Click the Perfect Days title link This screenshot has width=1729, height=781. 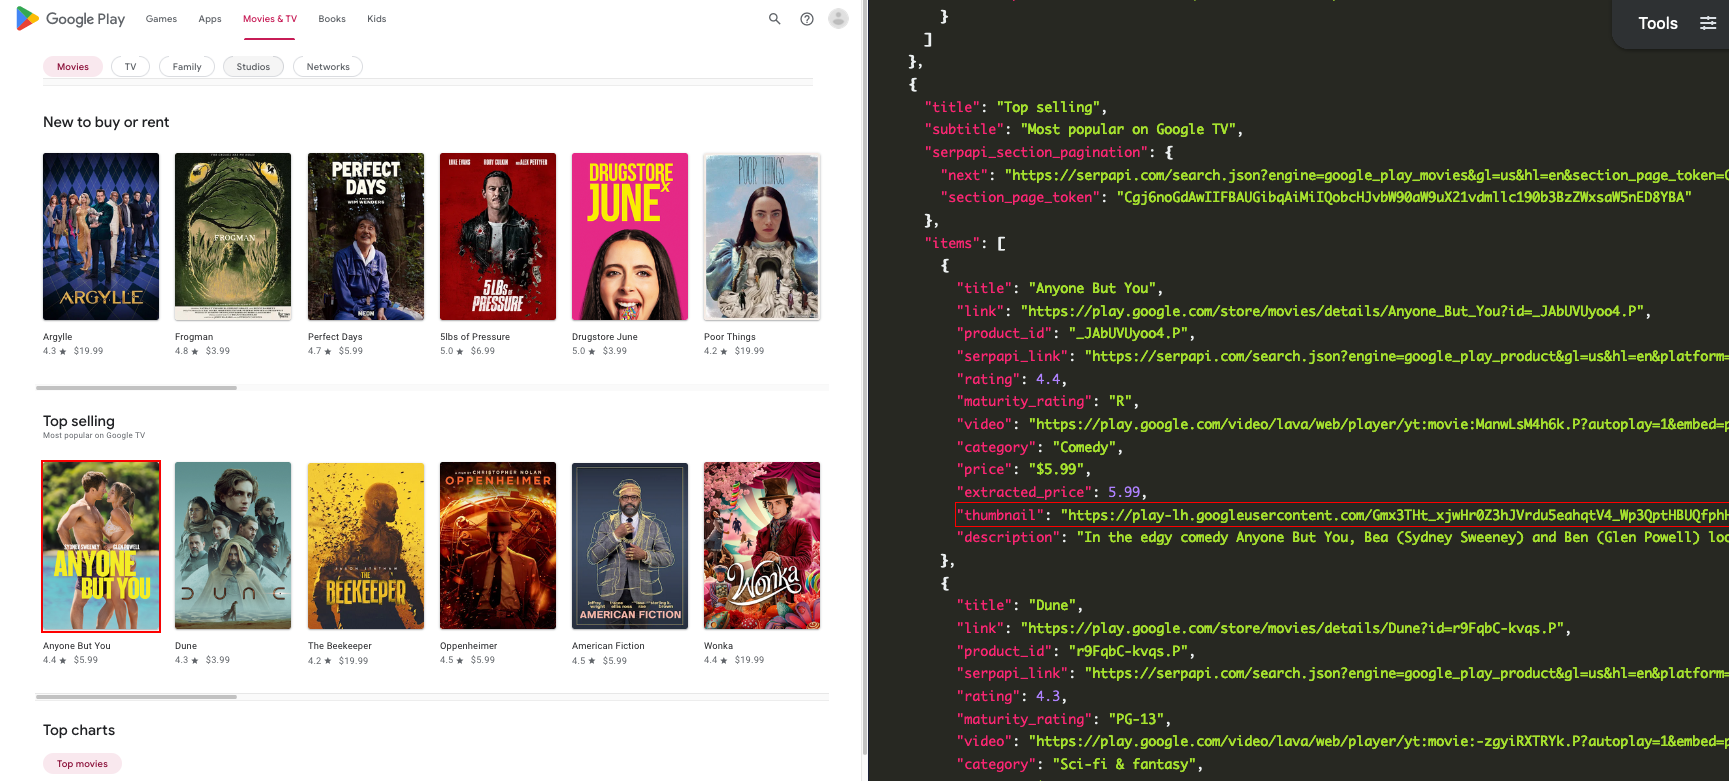(x=335, y=337)
